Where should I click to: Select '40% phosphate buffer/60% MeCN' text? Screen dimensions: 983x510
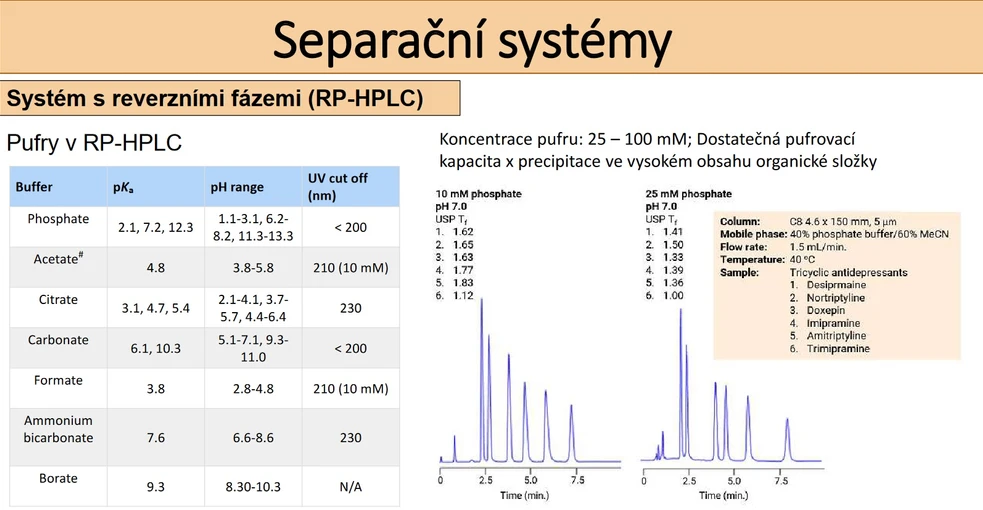coord(869,234)
